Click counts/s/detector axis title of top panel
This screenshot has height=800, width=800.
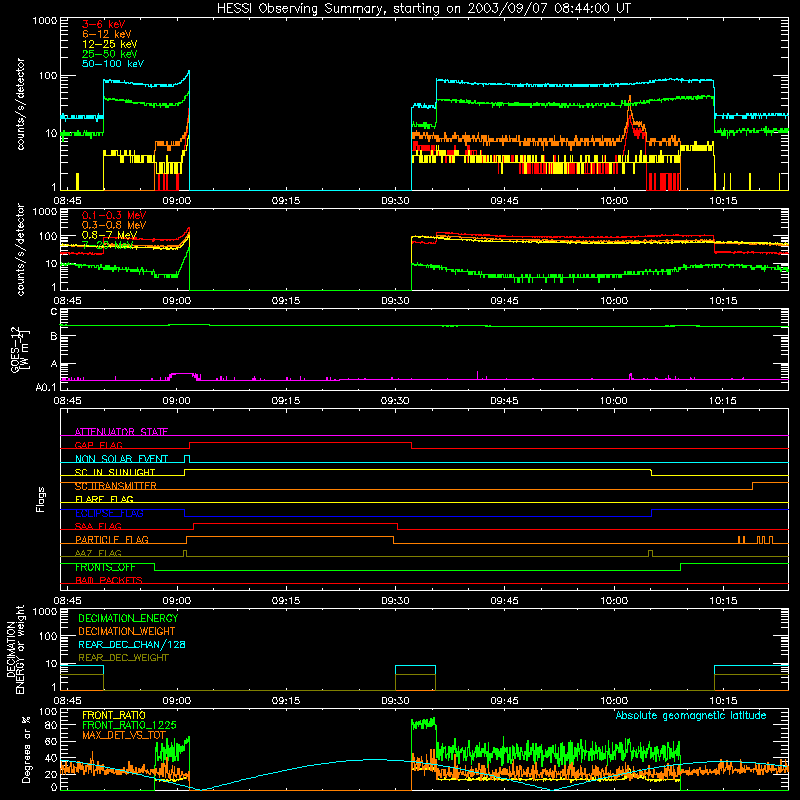[x=20, y=104]
